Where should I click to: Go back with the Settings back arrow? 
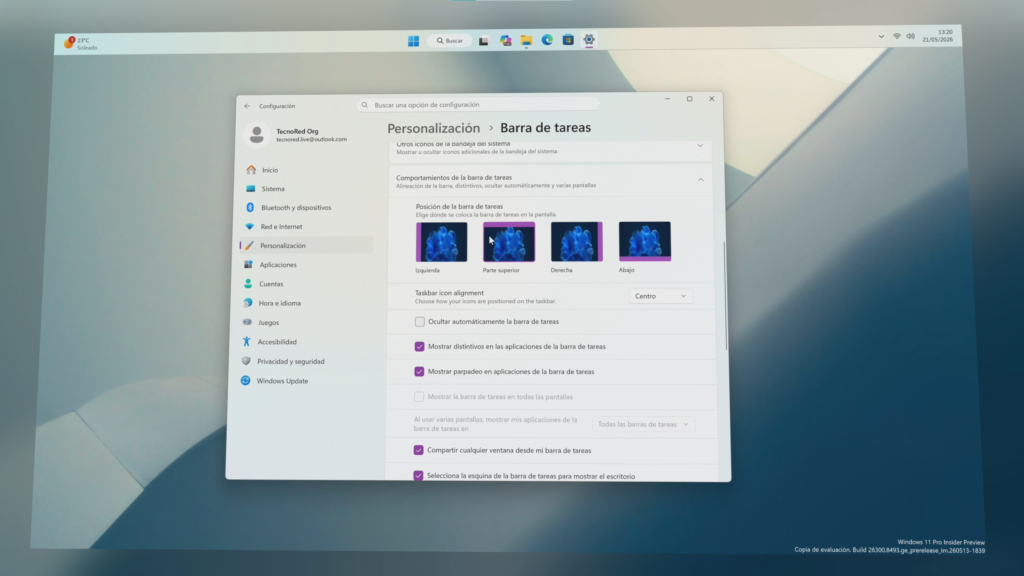click(x=248, y=106)
